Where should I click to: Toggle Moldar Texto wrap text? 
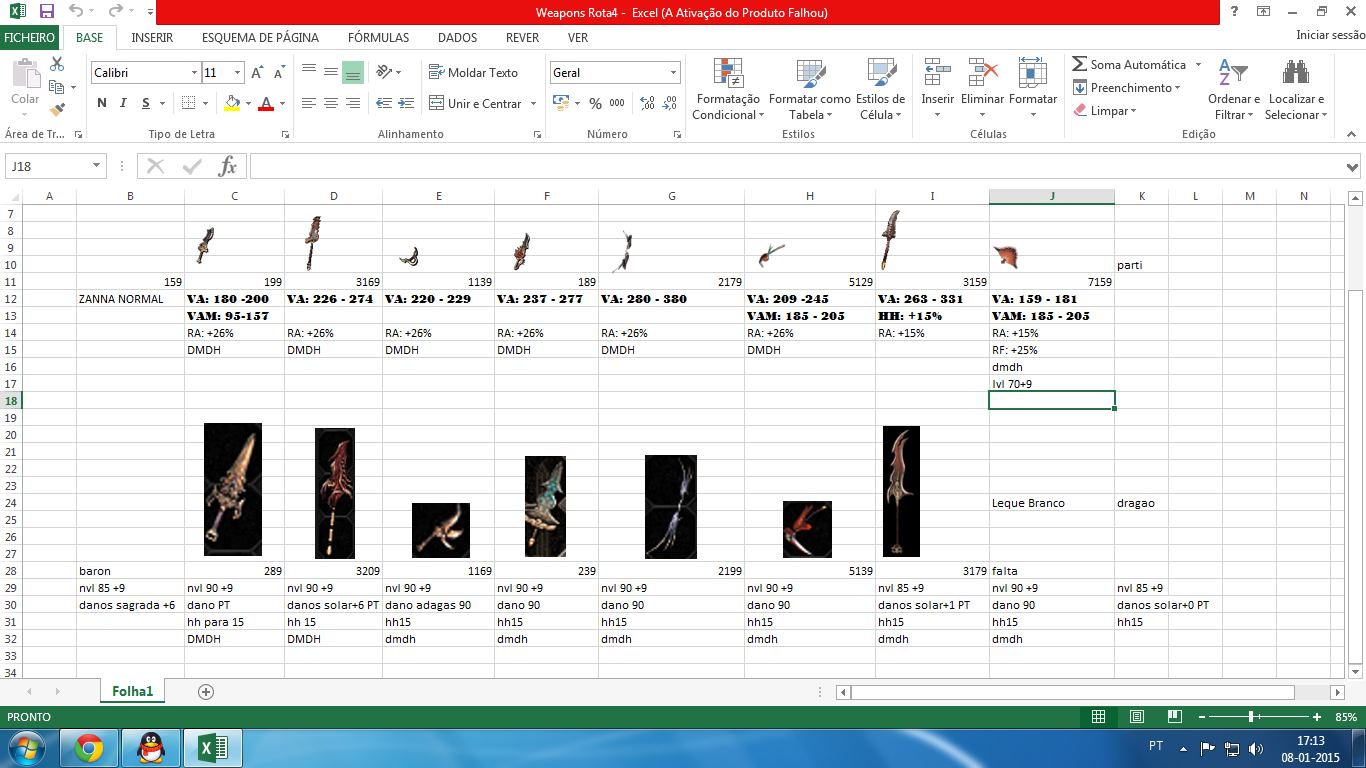point(474,72)
